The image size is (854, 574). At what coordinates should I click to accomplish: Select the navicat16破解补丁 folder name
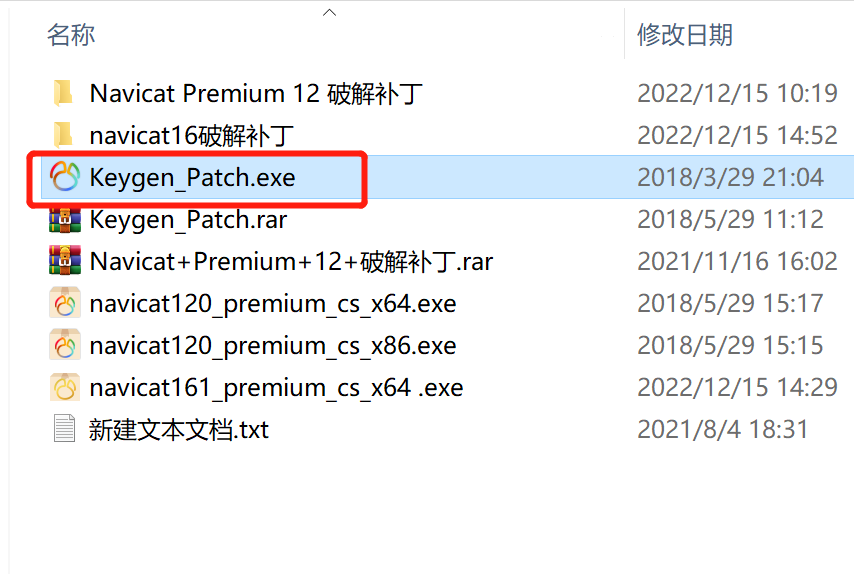[x=192, y=135]
